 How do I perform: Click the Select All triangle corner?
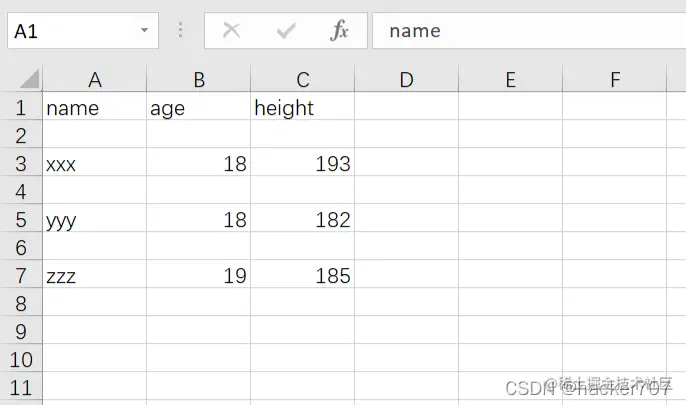click(30, 79)
